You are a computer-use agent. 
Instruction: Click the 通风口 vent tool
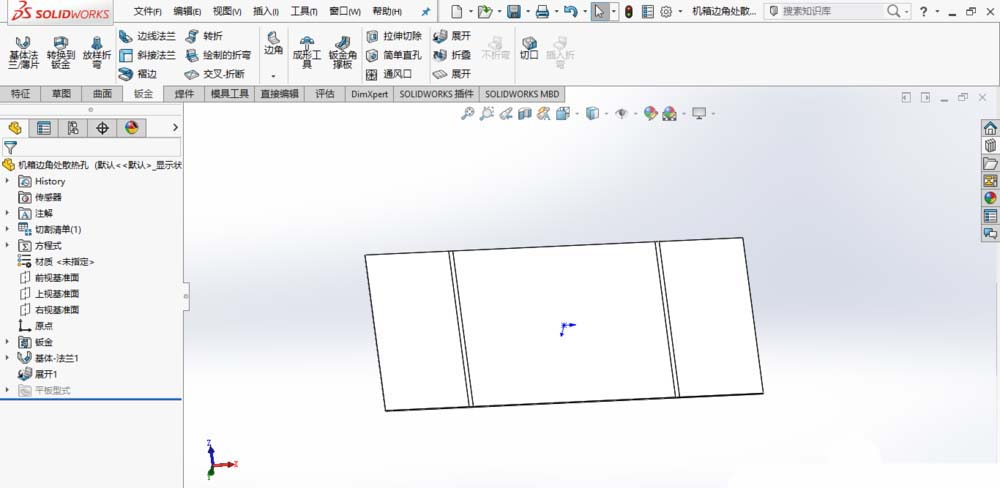click(389, 74)
